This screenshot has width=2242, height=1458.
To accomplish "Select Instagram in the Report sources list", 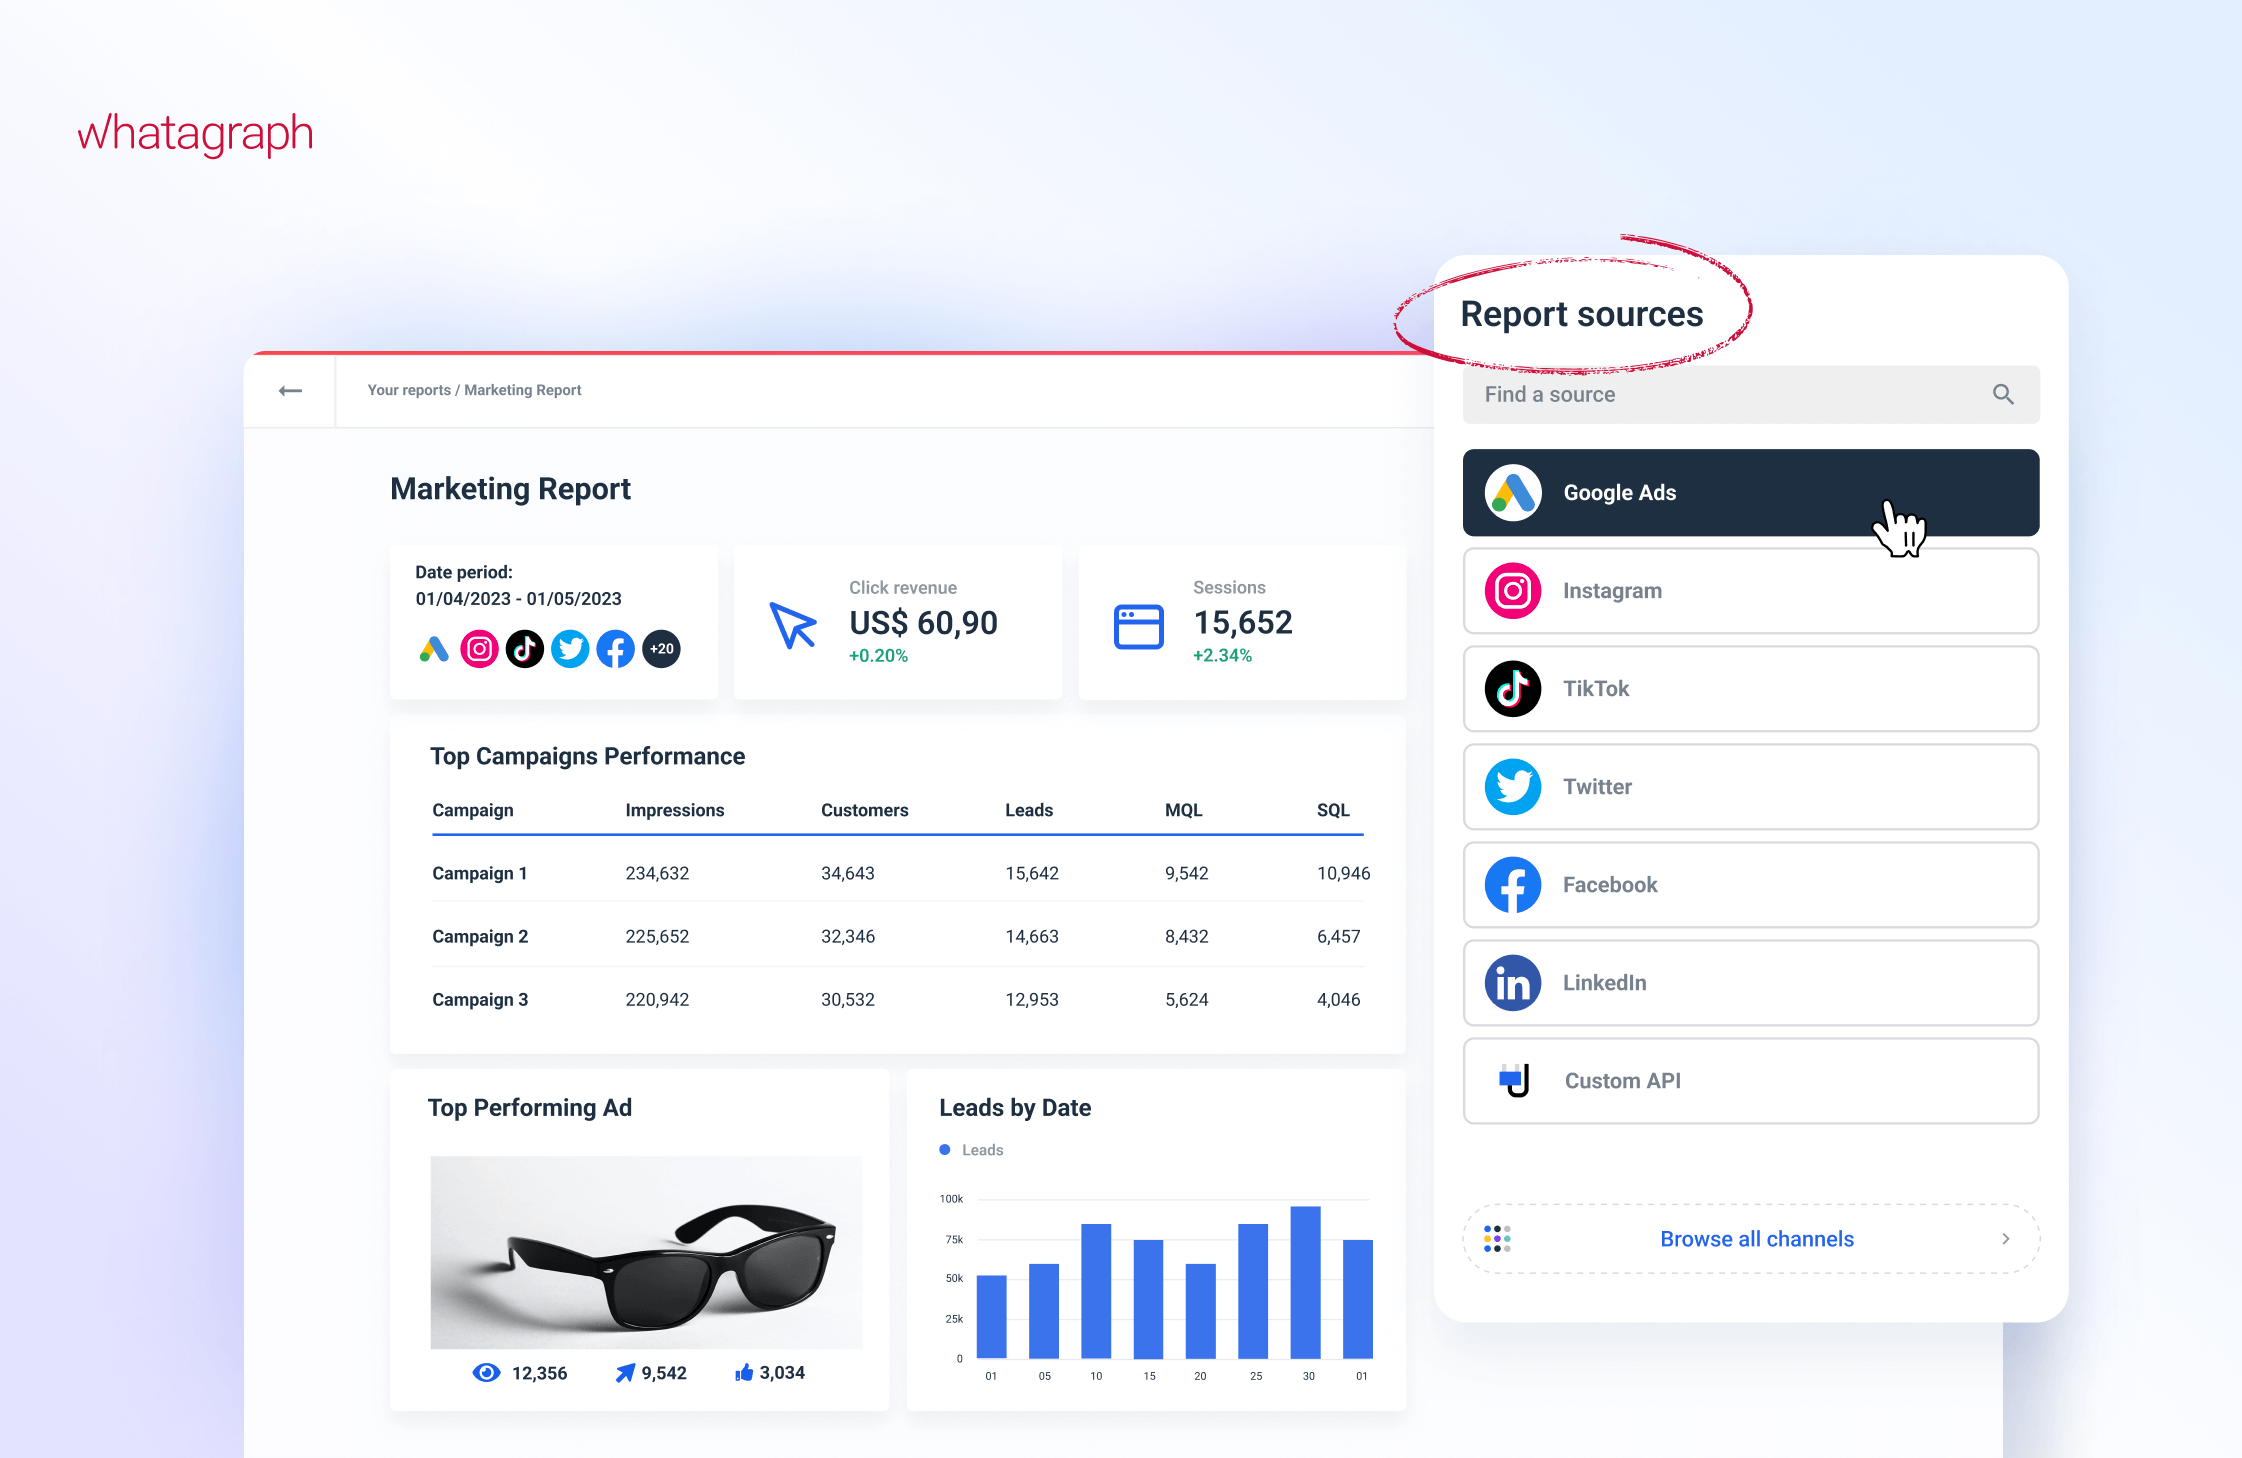I will 1750,590.
